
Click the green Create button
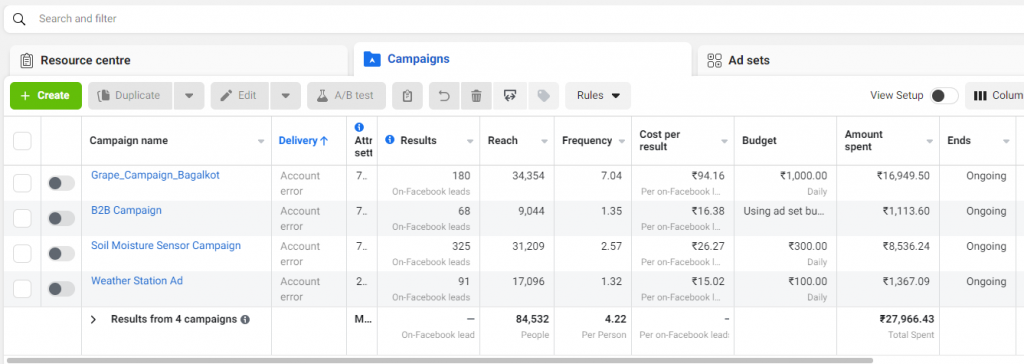pos(46,95)
